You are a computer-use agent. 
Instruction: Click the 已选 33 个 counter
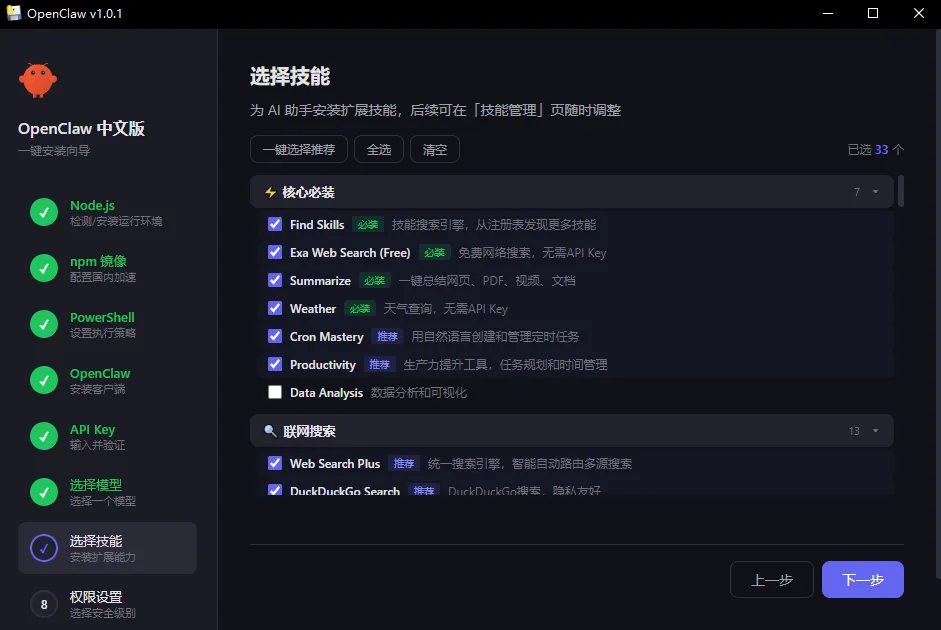(x=876, y=149)
